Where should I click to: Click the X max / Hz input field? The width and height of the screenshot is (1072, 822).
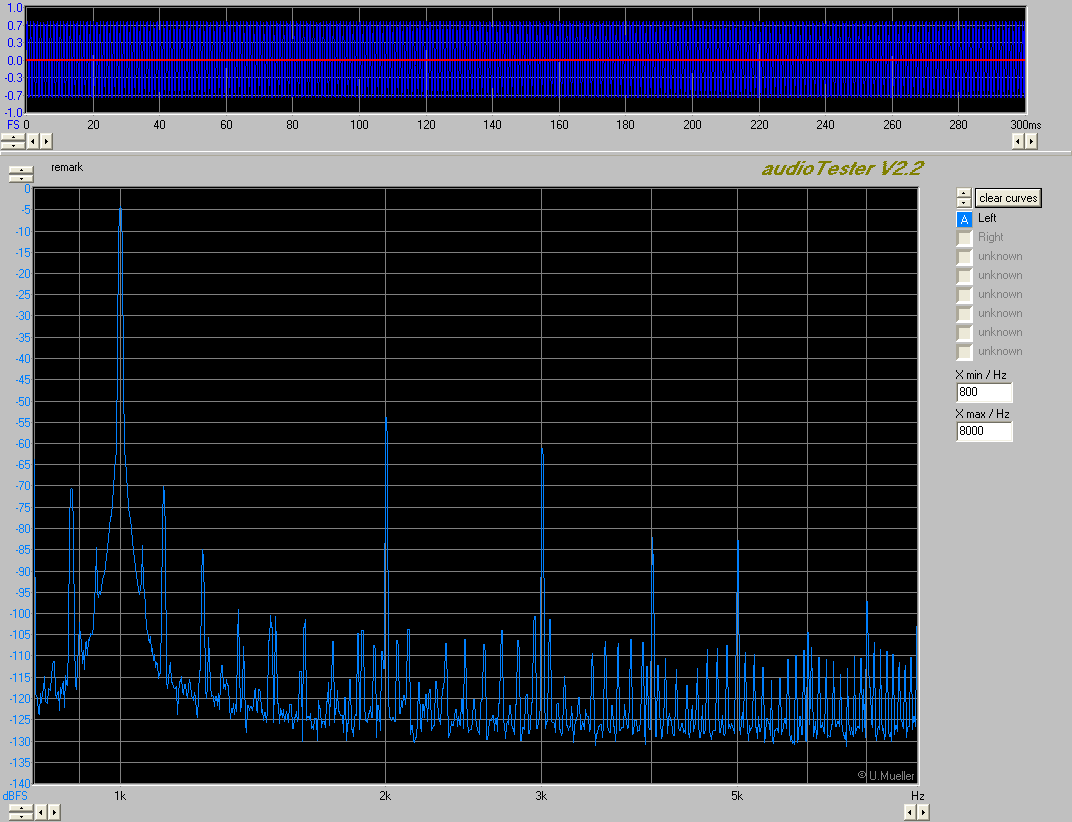[984, 431]
